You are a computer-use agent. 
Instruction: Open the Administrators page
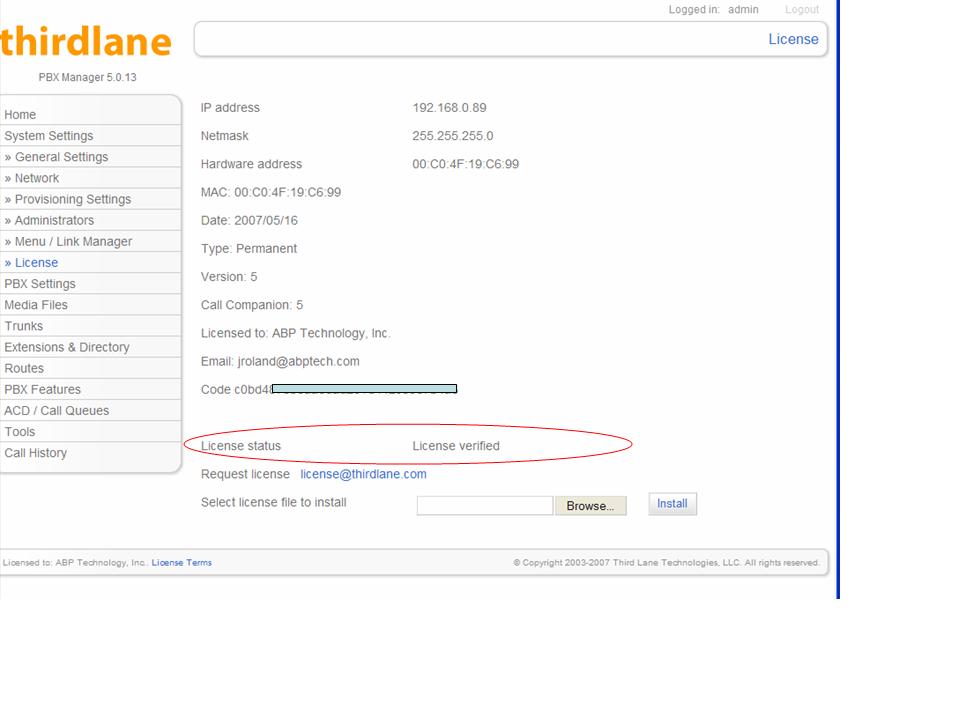pos(50,220)
